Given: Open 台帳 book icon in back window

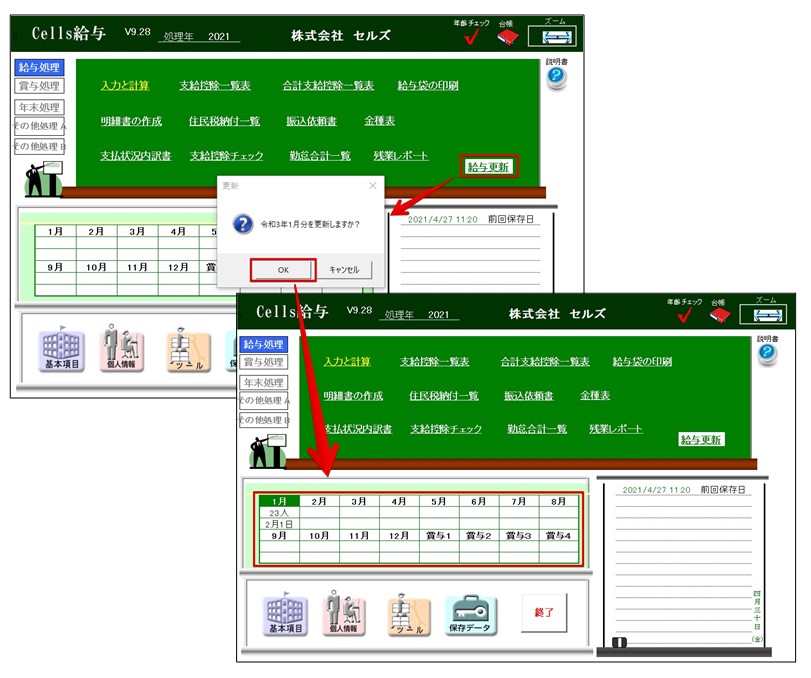Looking at the screenshot, I should coord(508,37).
